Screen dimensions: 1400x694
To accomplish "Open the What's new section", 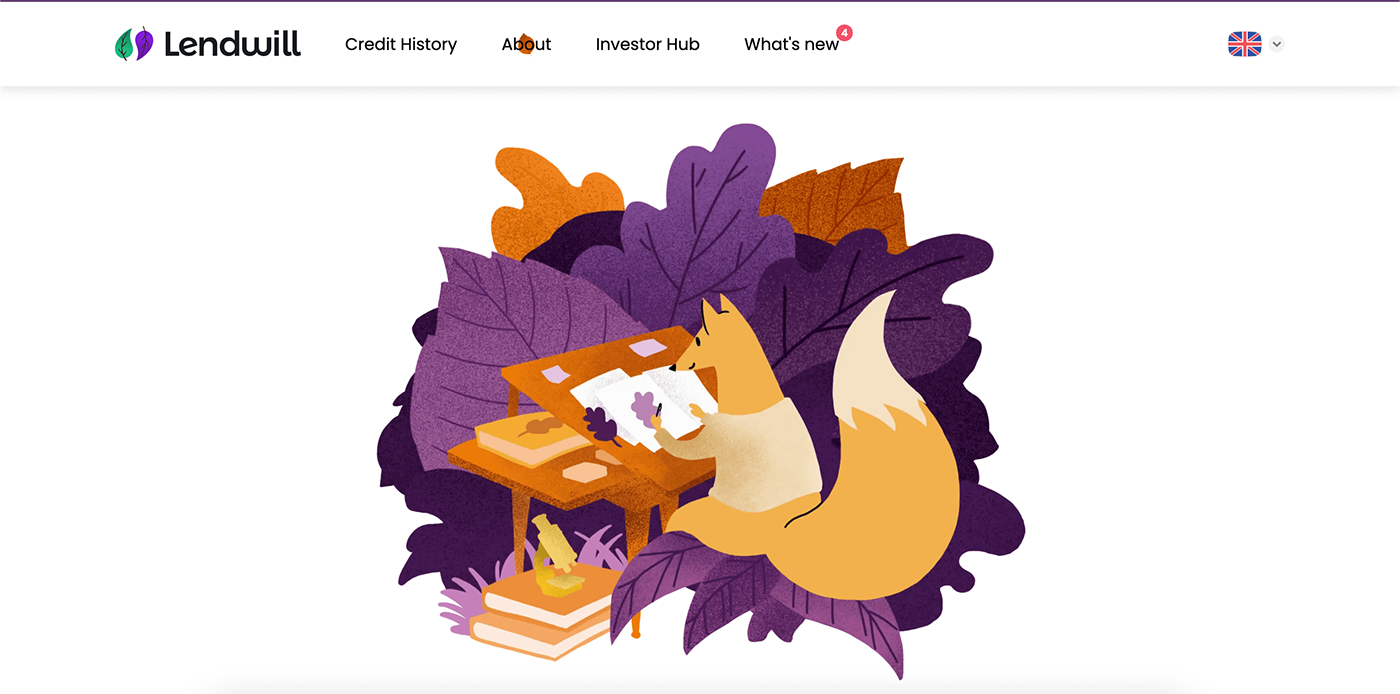I will pyautogui.click(x=791, y=44).
